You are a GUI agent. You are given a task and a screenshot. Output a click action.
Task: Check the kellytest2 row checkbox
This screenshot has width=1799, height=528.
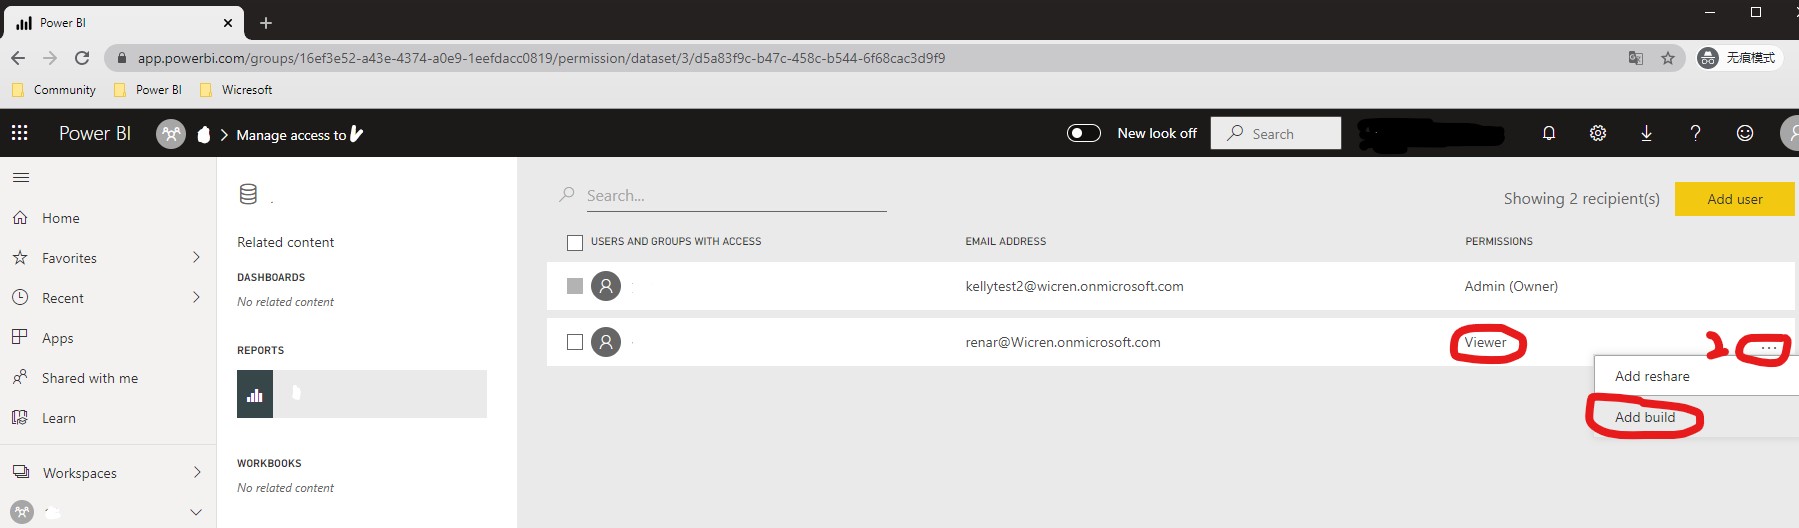pos(575,286)
